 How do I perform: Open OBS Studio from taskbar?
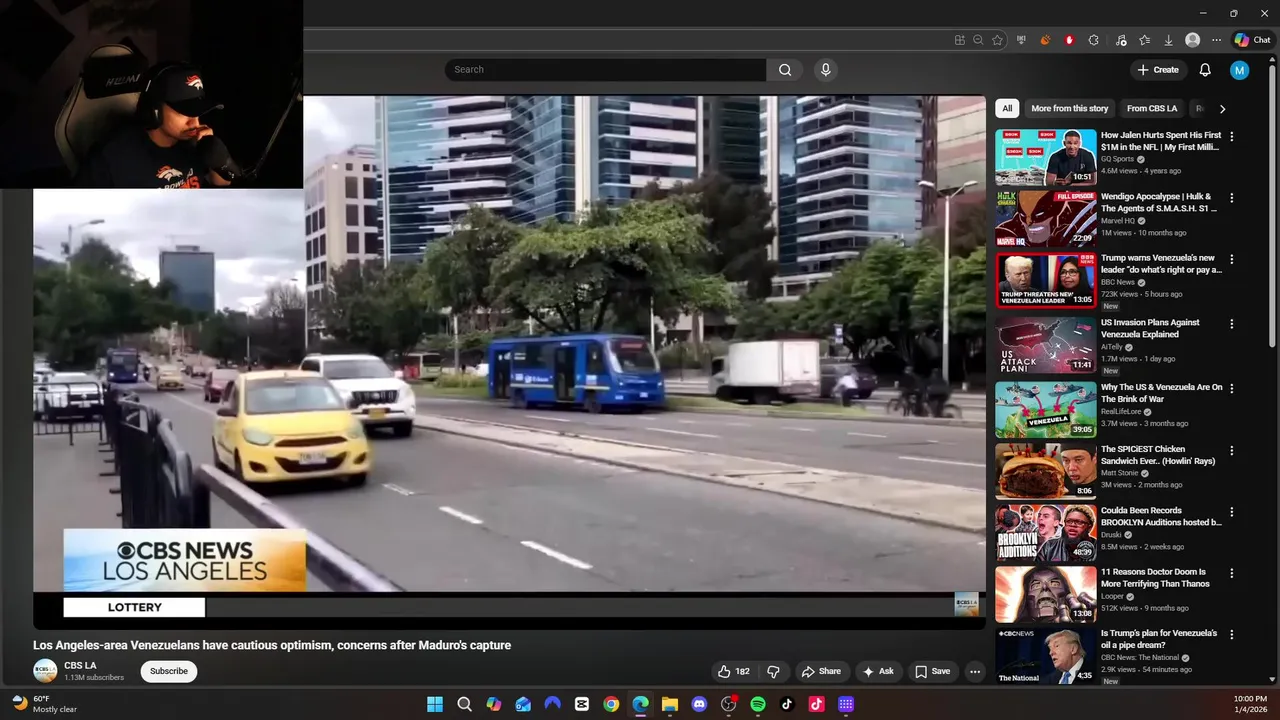point(729,704)
